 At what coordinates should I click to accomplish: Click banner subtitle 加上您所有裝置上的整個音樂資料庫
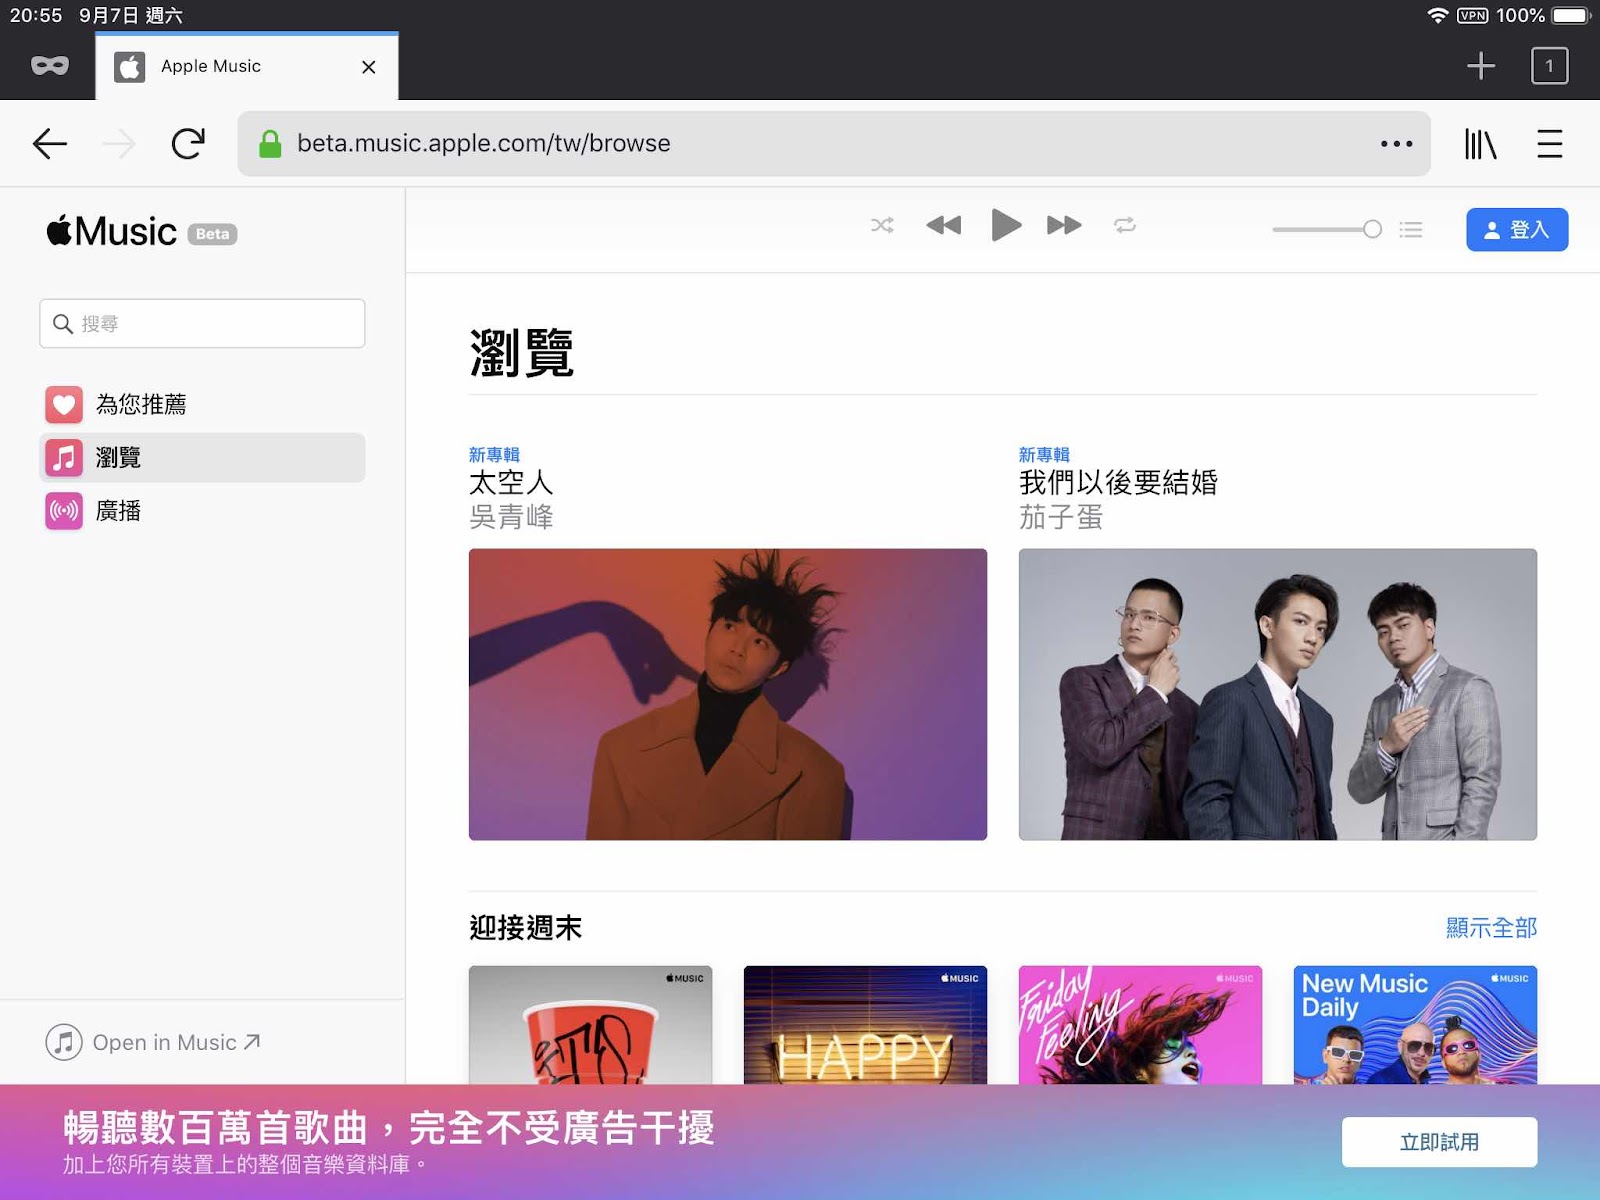(x=245, y=1165)
